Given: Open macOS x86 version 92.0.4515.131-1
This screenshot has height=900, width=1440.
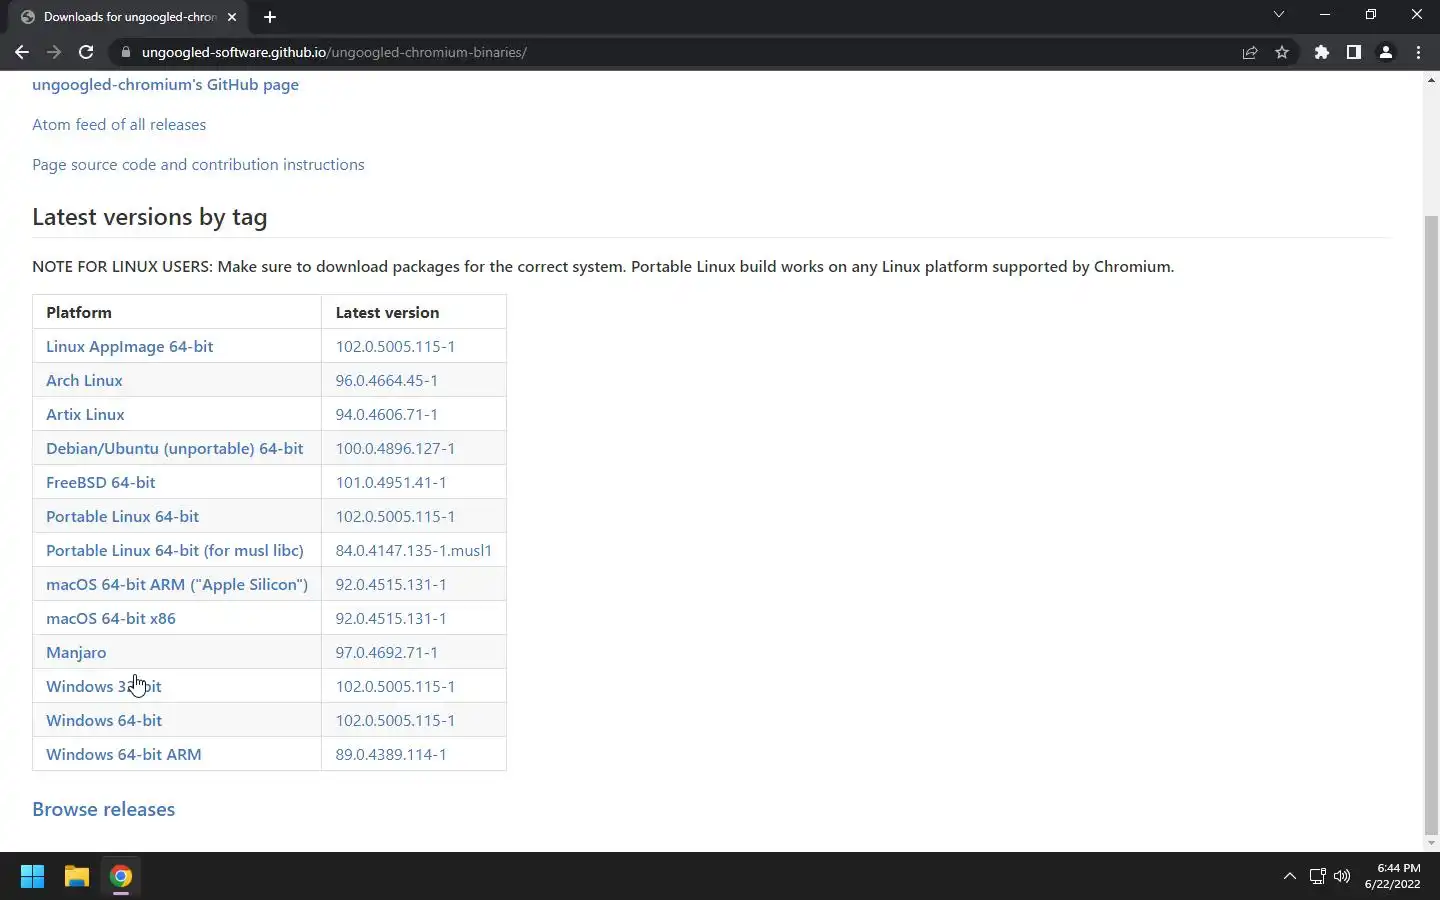Looking at the screenshot, I should [x=391, y=619].
